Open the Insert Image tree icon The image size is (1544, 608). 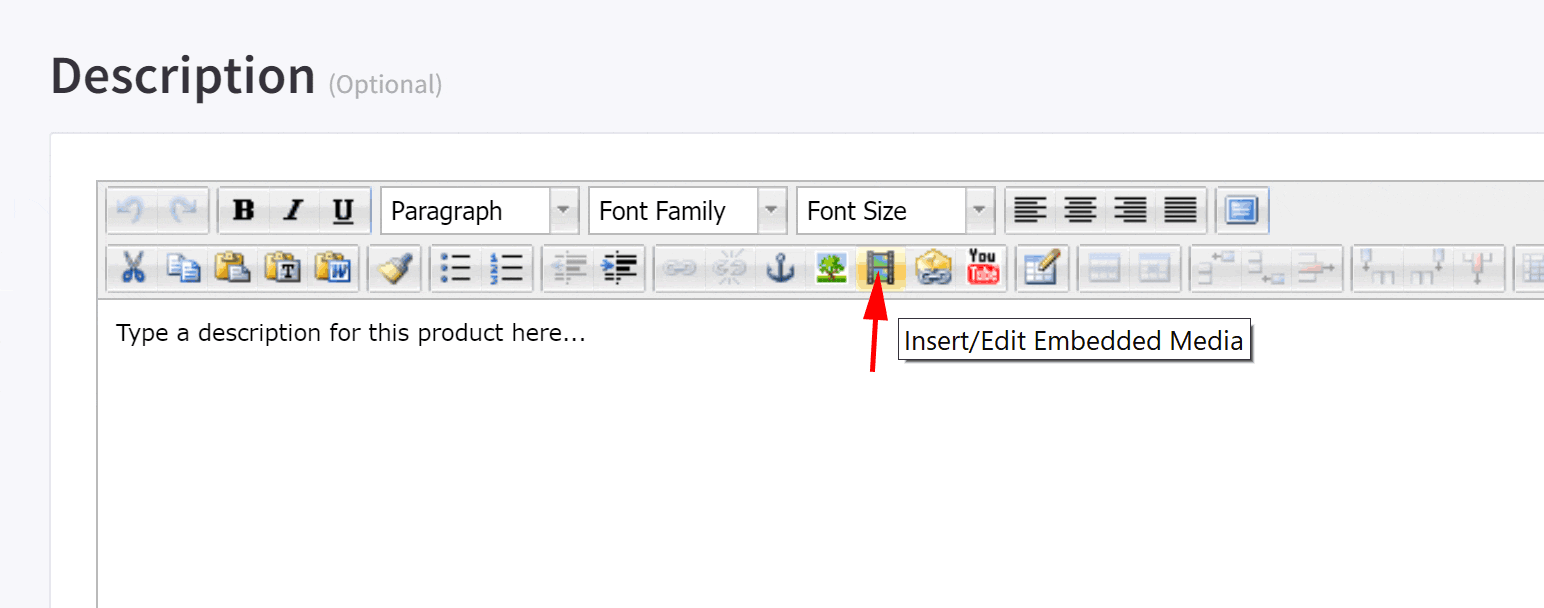point(830,268)
